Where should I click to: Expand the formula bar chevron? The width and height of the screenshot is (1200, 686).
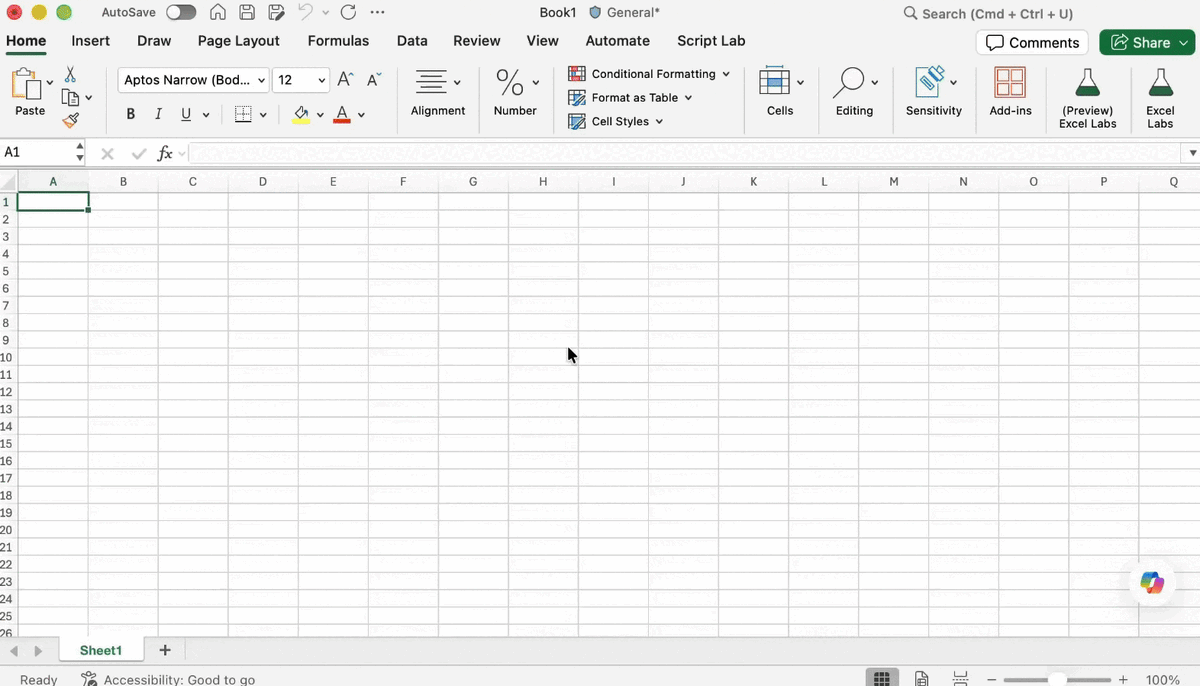(x=1192, y=153)
